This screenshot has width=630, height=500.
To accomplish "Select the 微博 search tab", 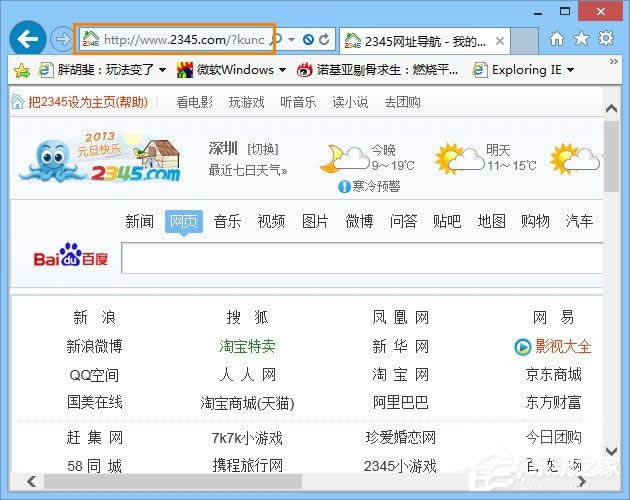I will tap(359, 221).
